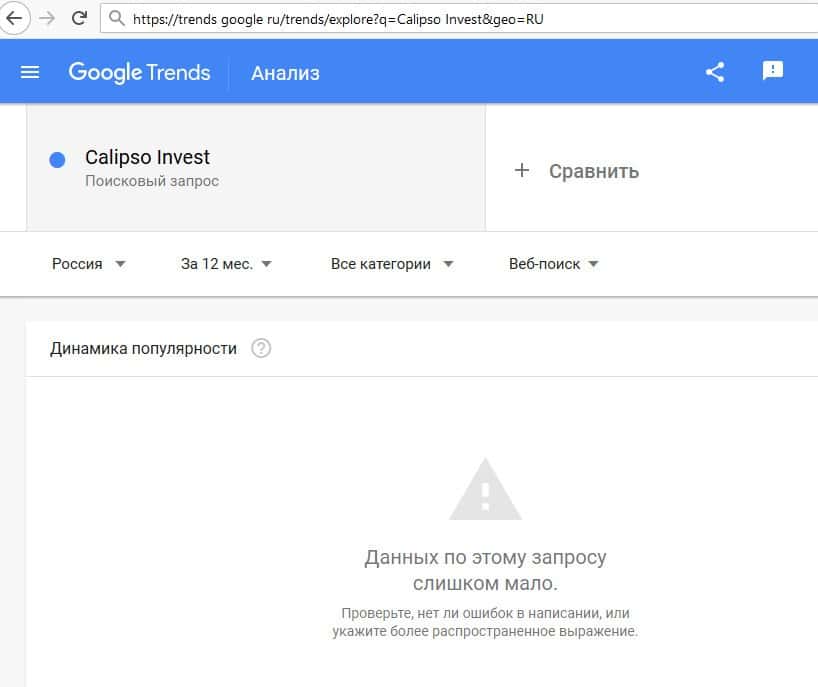Screen dimensions: 818x687
Task: Click the warning triangle icon
Action: [x=485, y=490]
